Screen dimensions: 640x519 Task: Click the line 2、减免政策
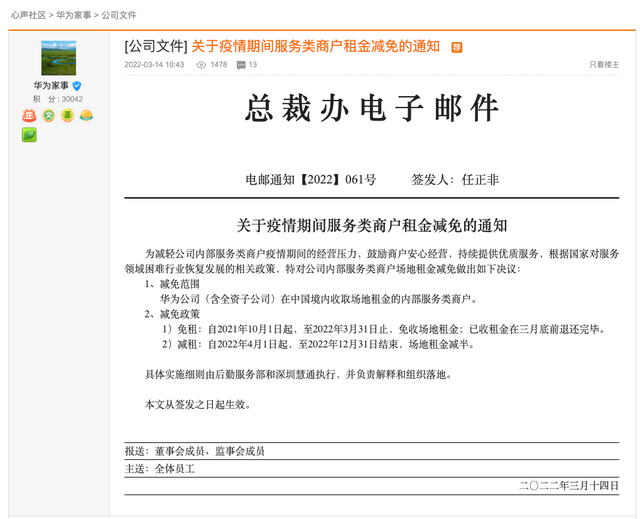coord(172,314)
